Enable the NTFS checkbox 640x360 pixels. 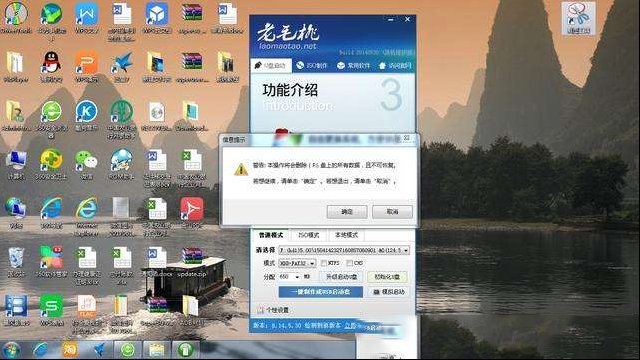(324, 263)
